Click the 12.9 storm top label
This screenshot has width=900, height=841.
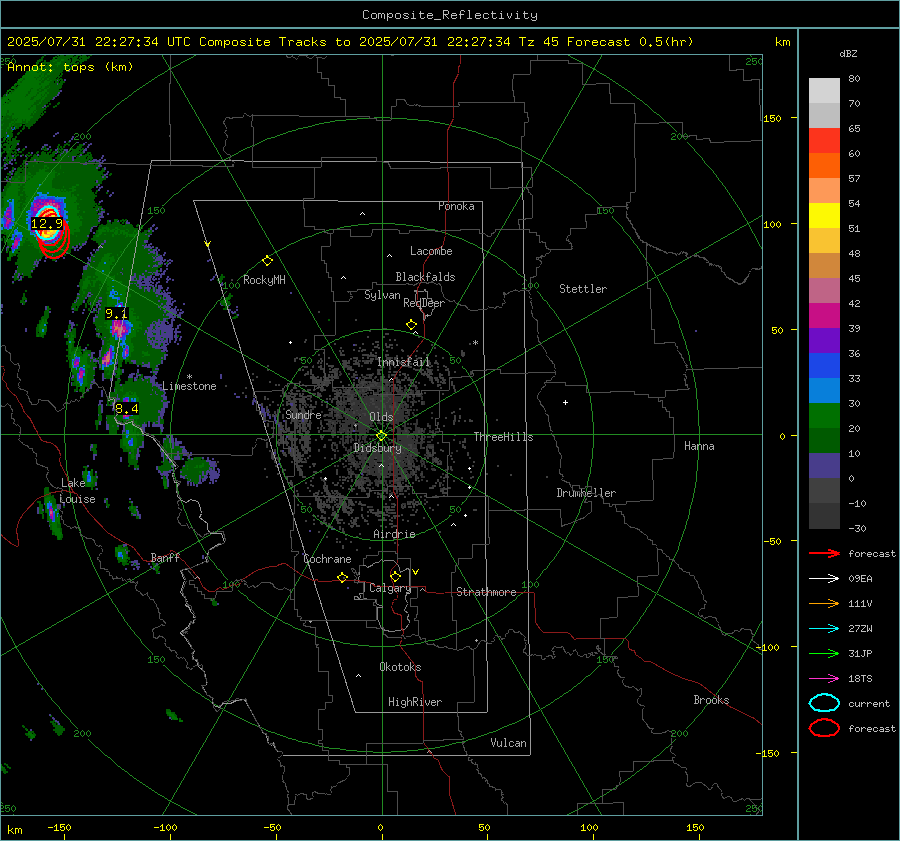[x=46, y=223]
